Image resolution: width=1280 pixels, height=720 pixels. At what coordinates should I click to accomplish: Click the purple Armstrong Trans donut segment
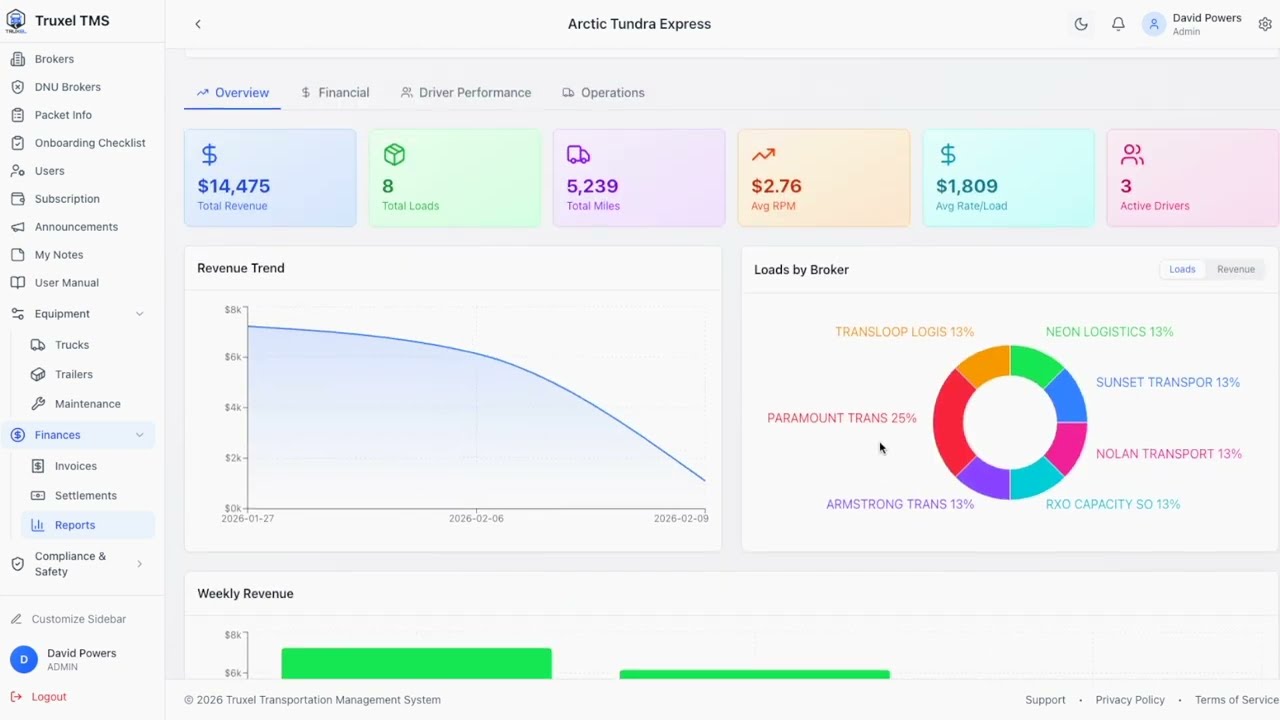point(986,481)
